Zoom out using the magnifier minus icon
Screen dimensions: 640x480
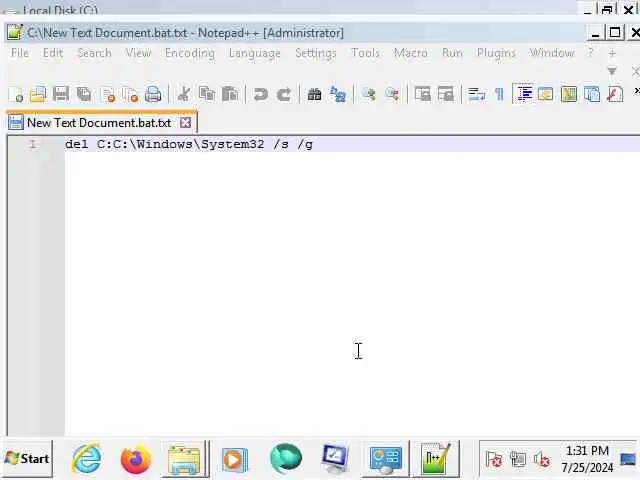click(392, 94)
